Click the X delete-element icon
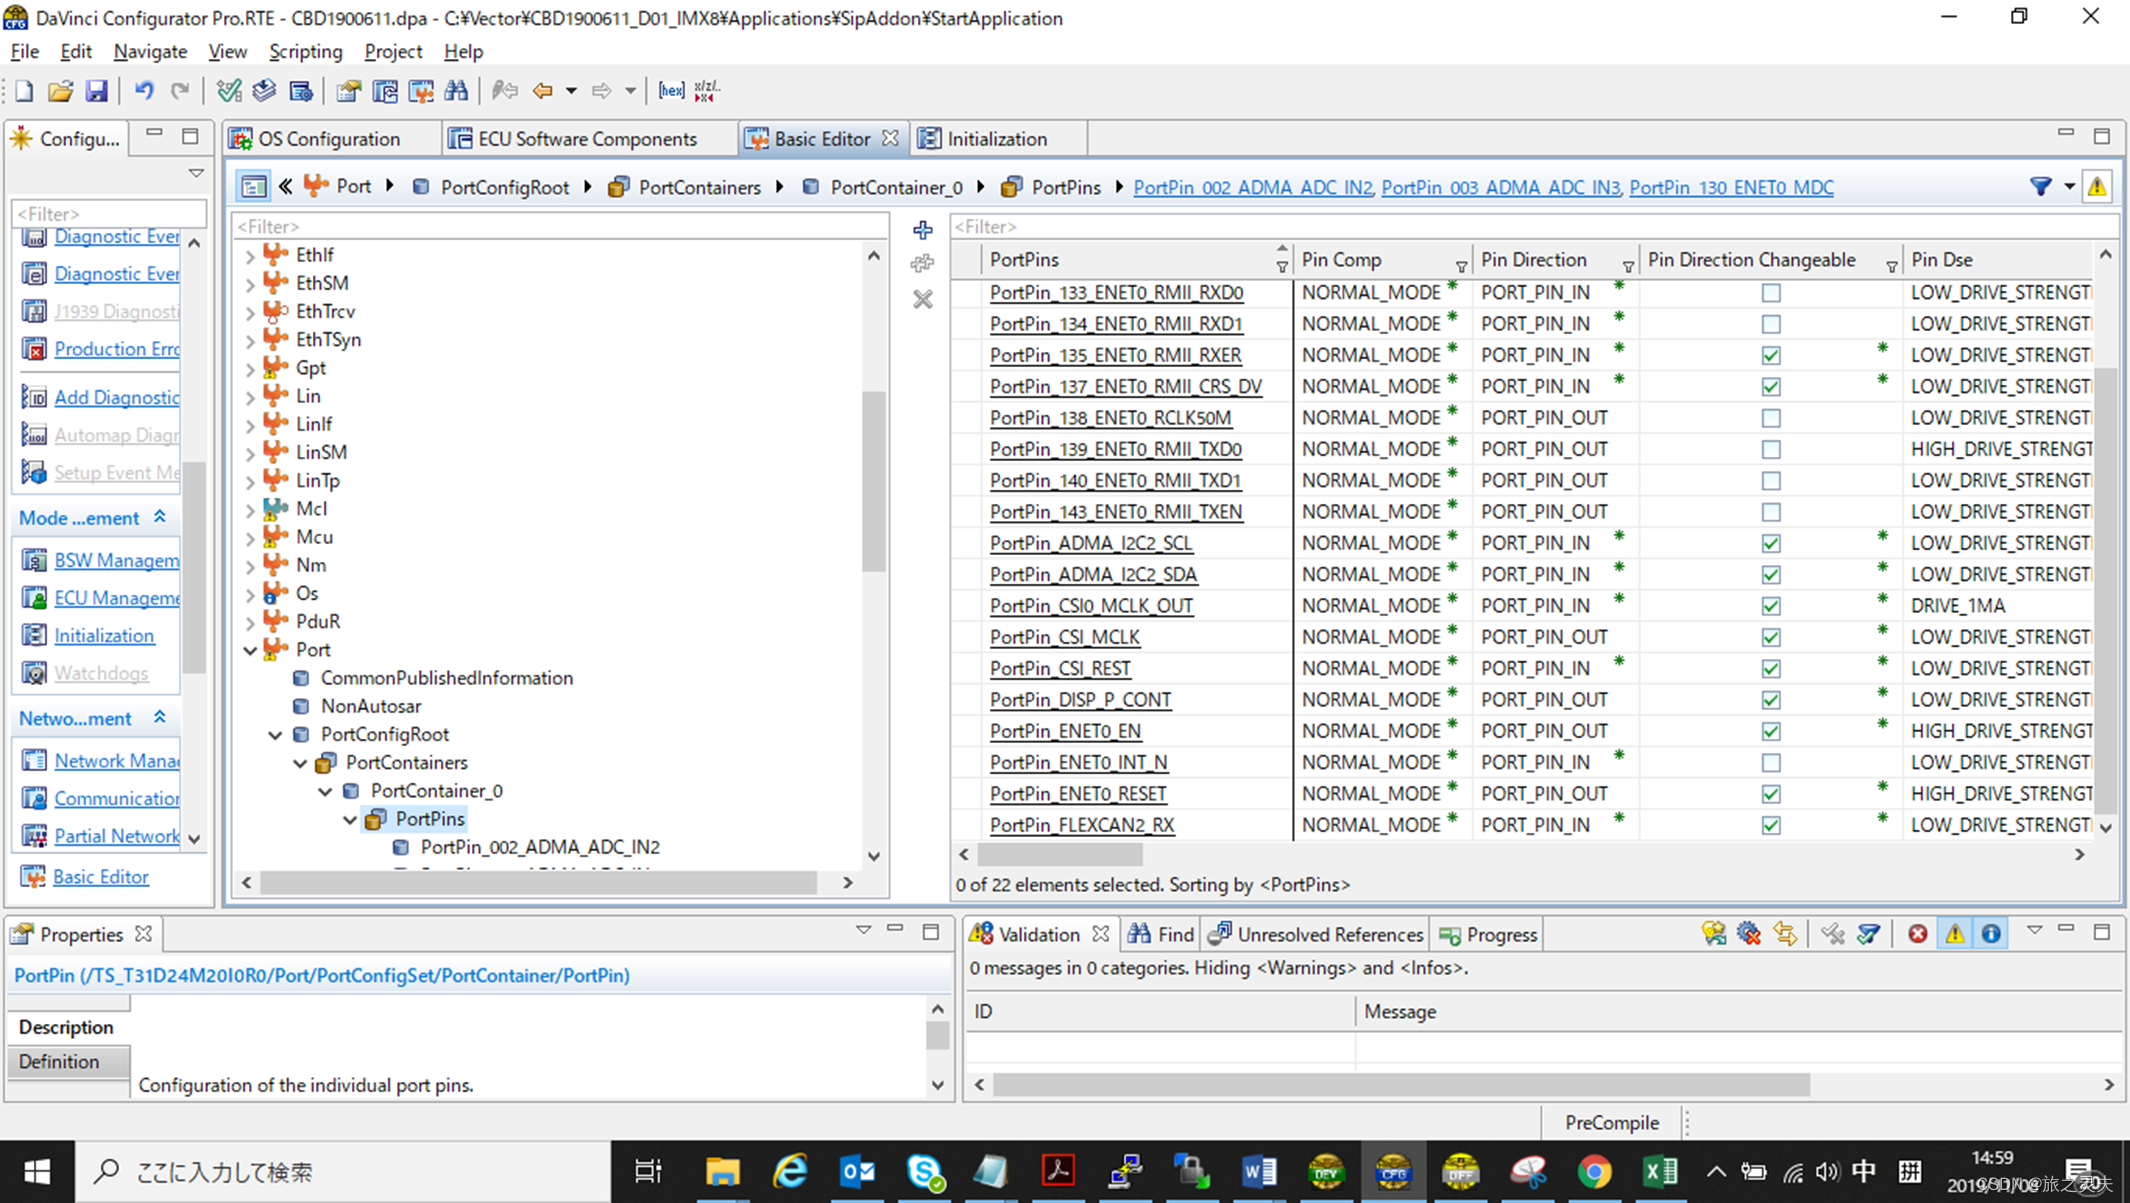Viewport: 2130px width, 1203px height. [922, 299]
